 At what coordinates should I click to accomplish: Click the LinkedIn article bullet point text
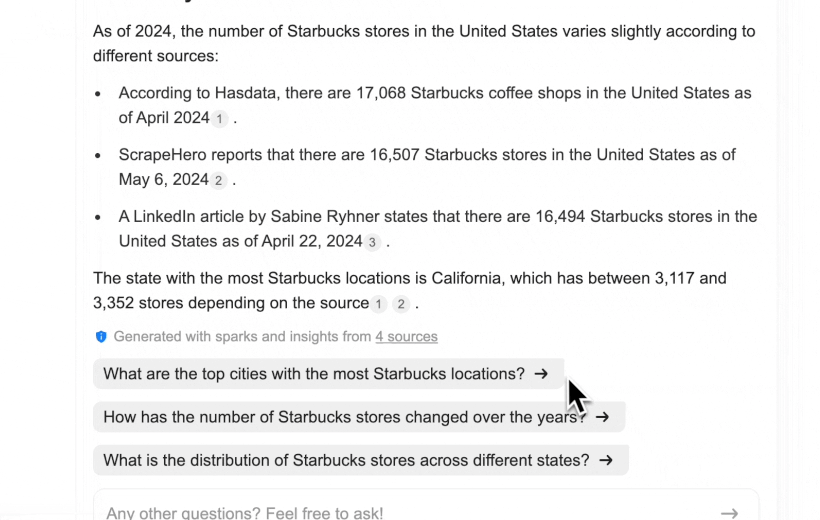[x=437, y=217]
